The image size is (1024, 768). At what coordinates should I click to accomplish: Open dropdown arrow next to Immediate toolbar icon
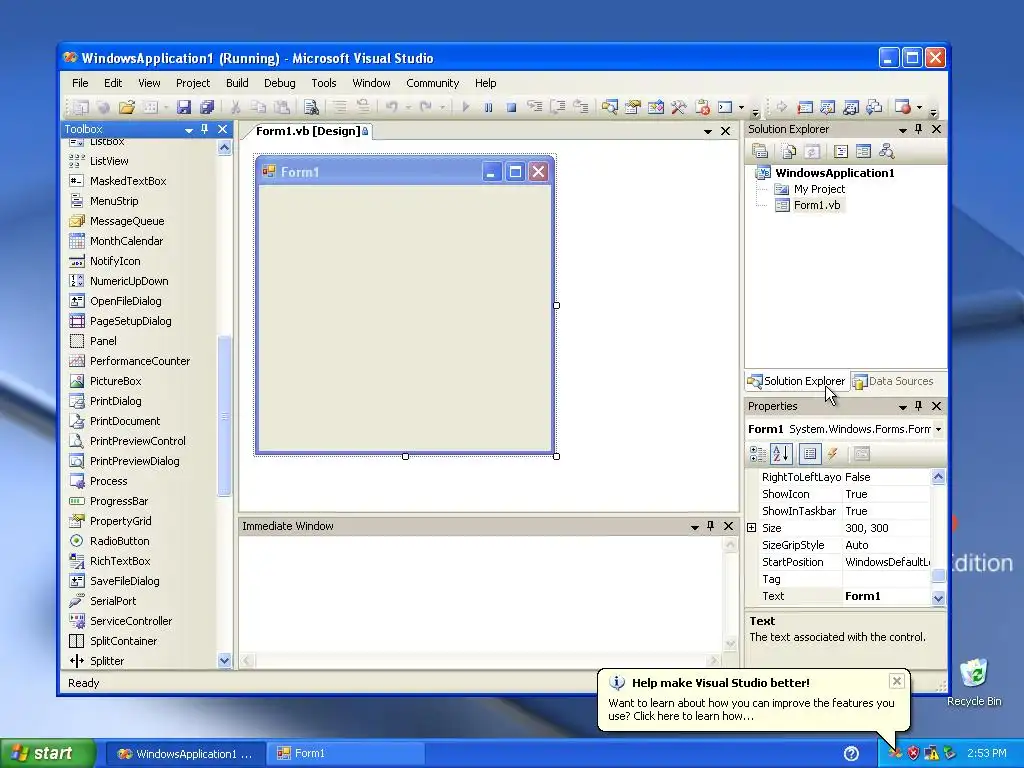coord(741,107)
